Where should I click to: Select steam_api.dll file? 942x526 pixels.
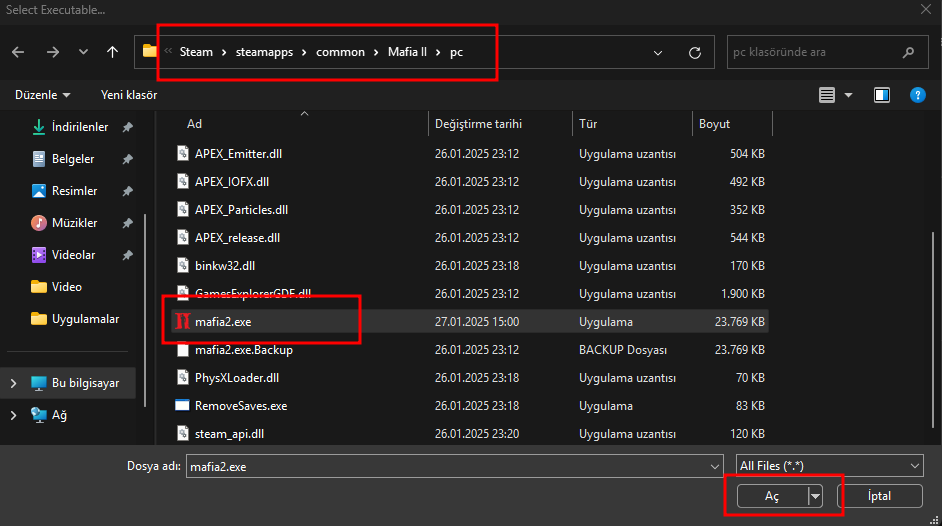(229, 434)
